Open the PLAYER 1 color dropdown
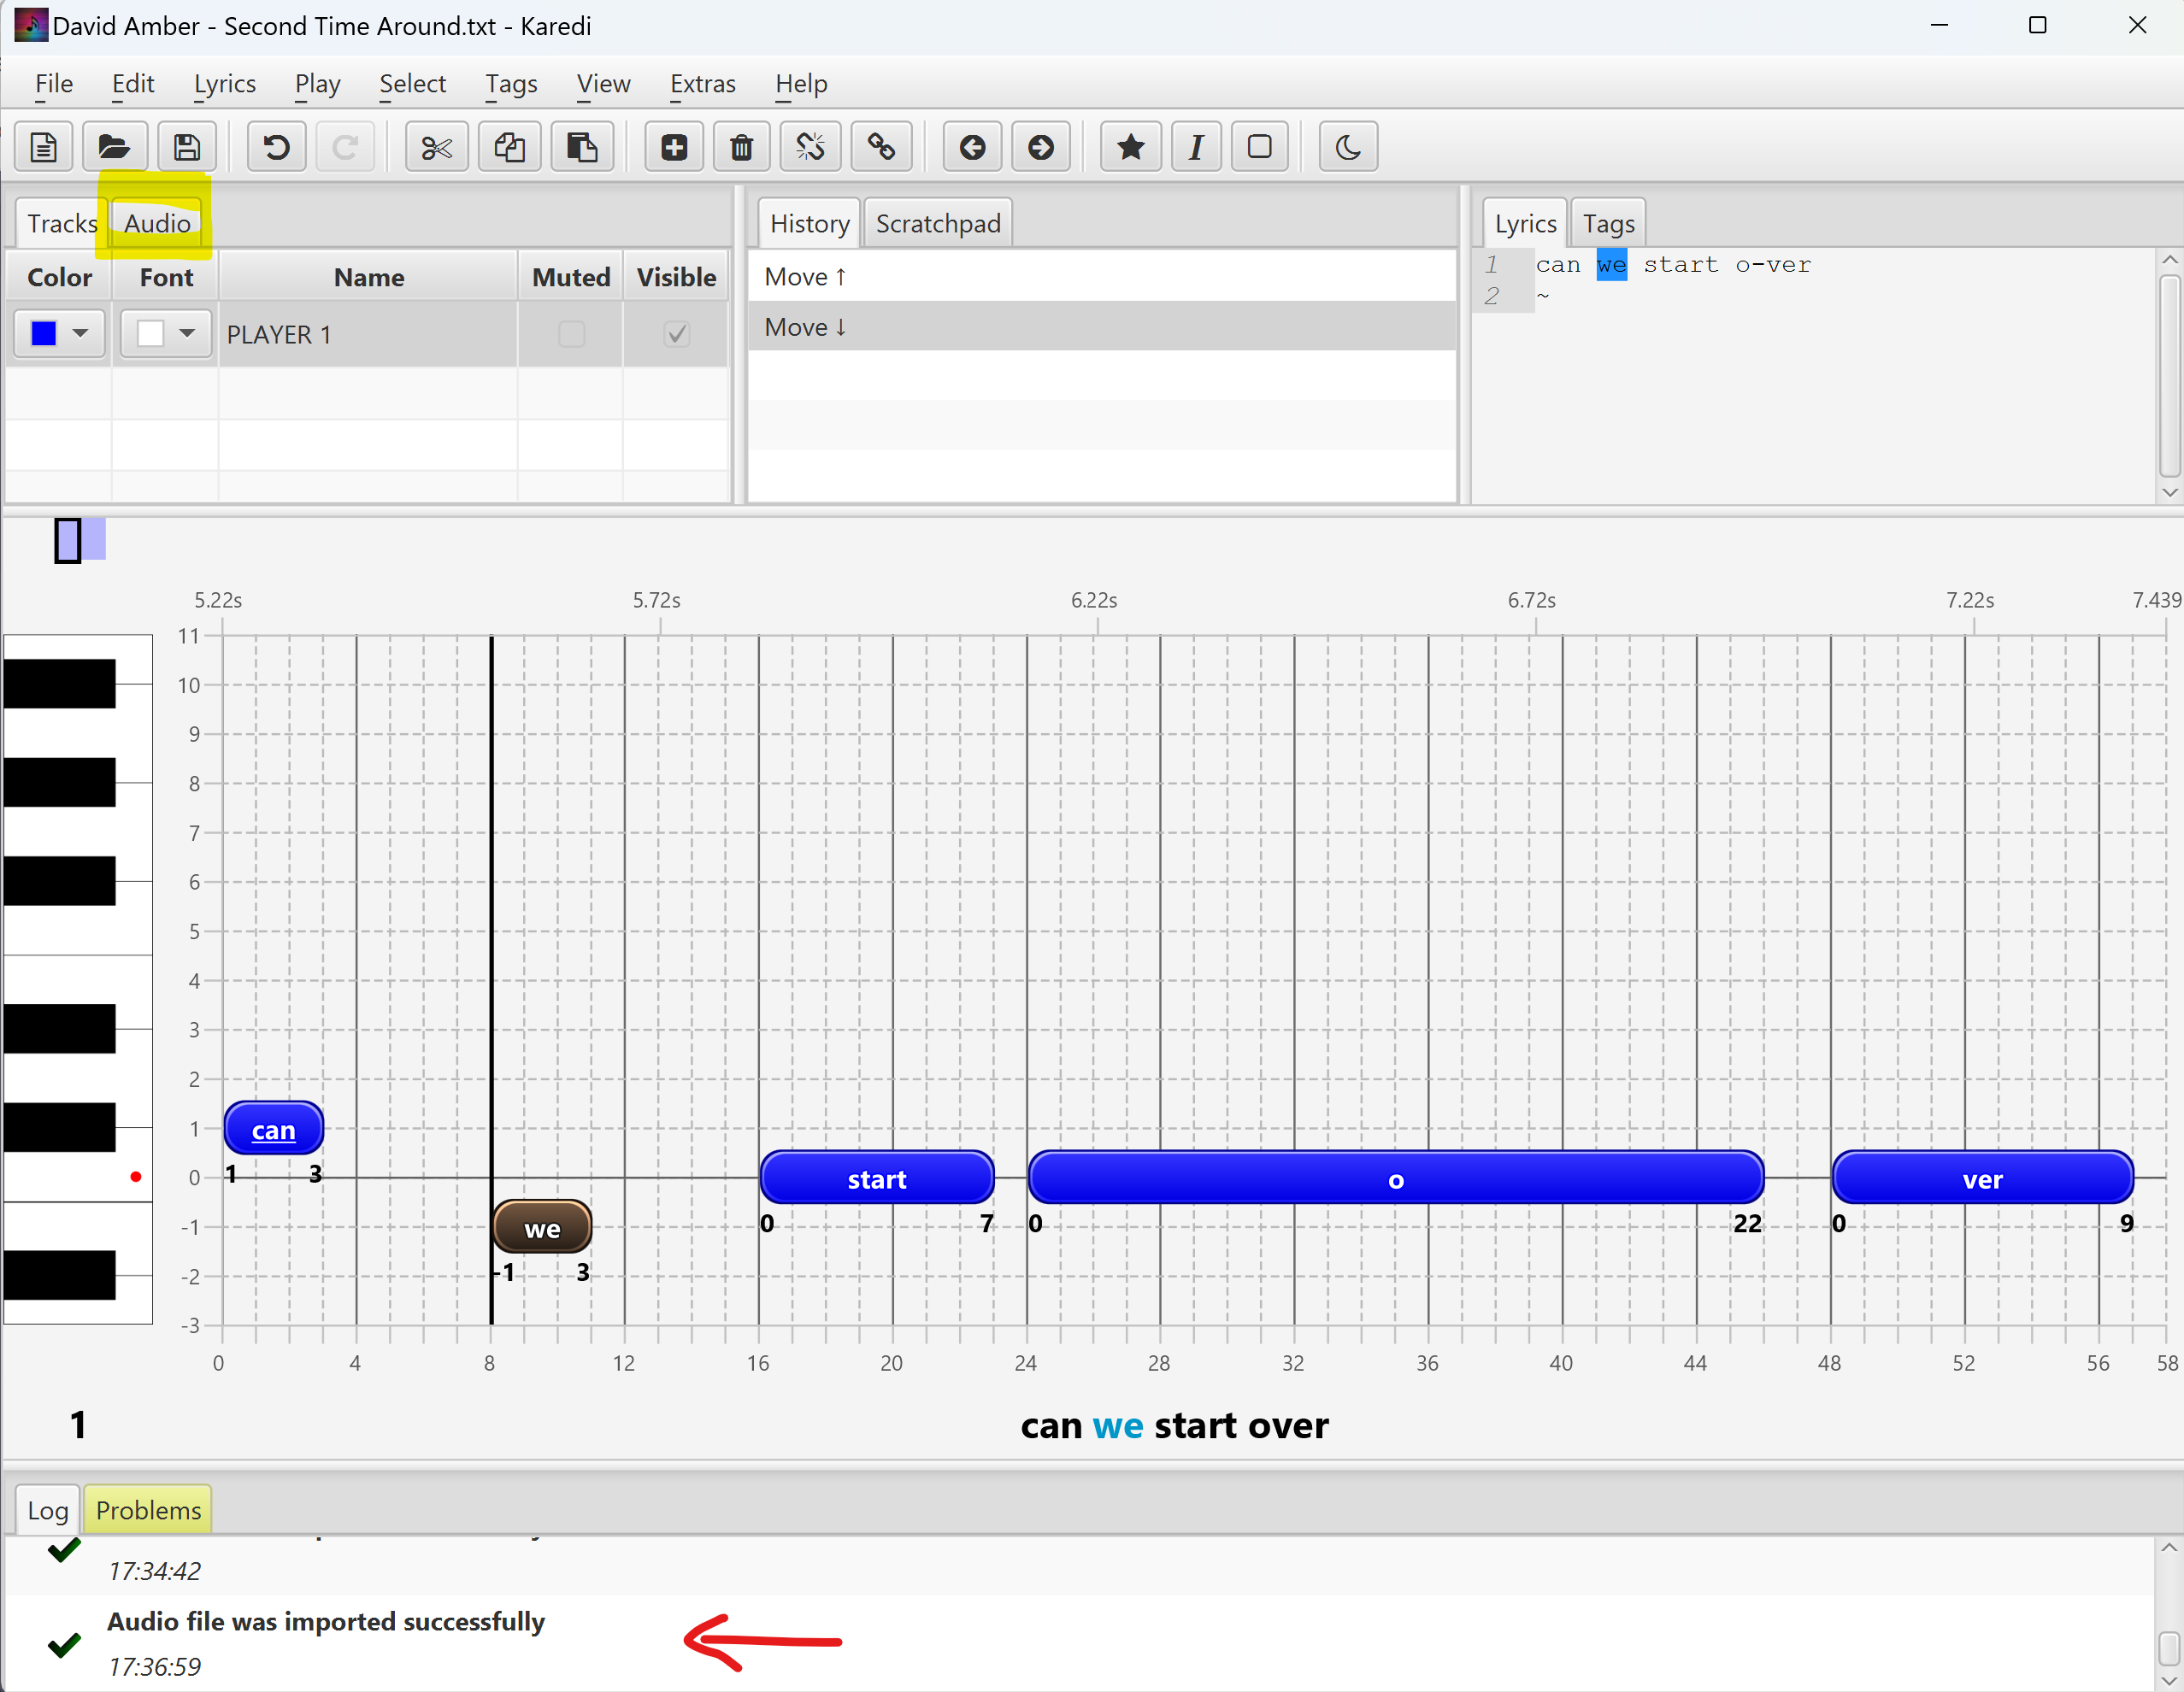This screenshot has width=2184, height=1692. pyautogui.click(x=81, y=334)
